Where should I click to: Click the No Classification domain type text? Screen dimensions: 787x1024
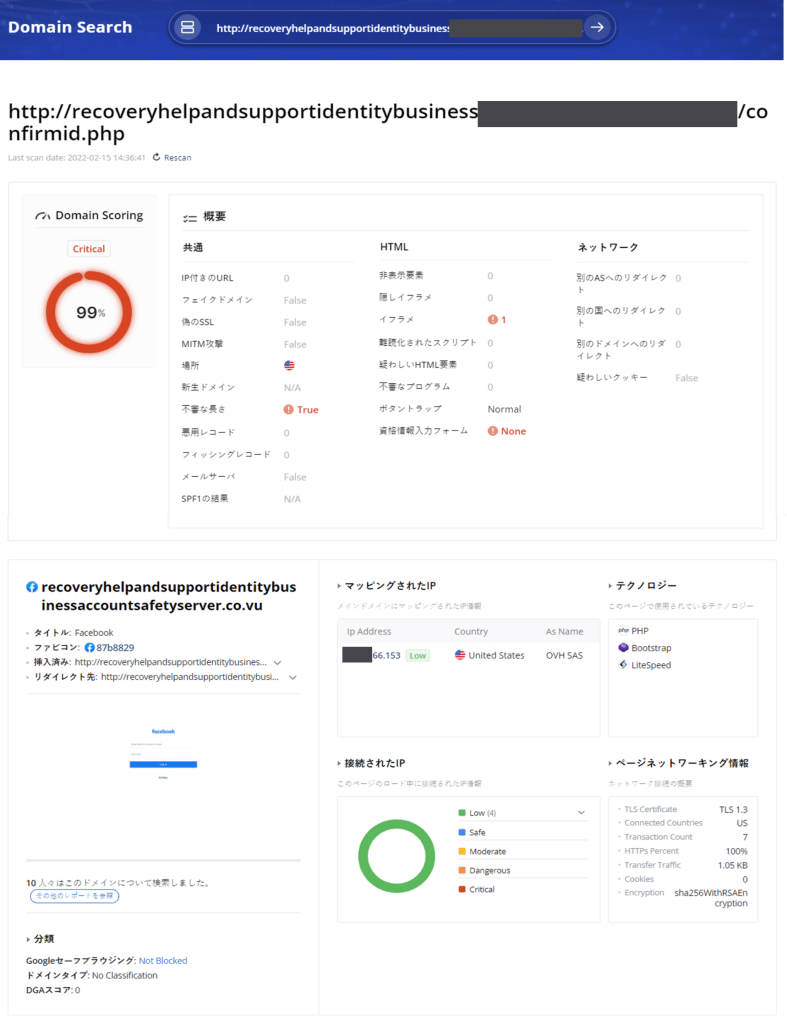pos(125,976)
